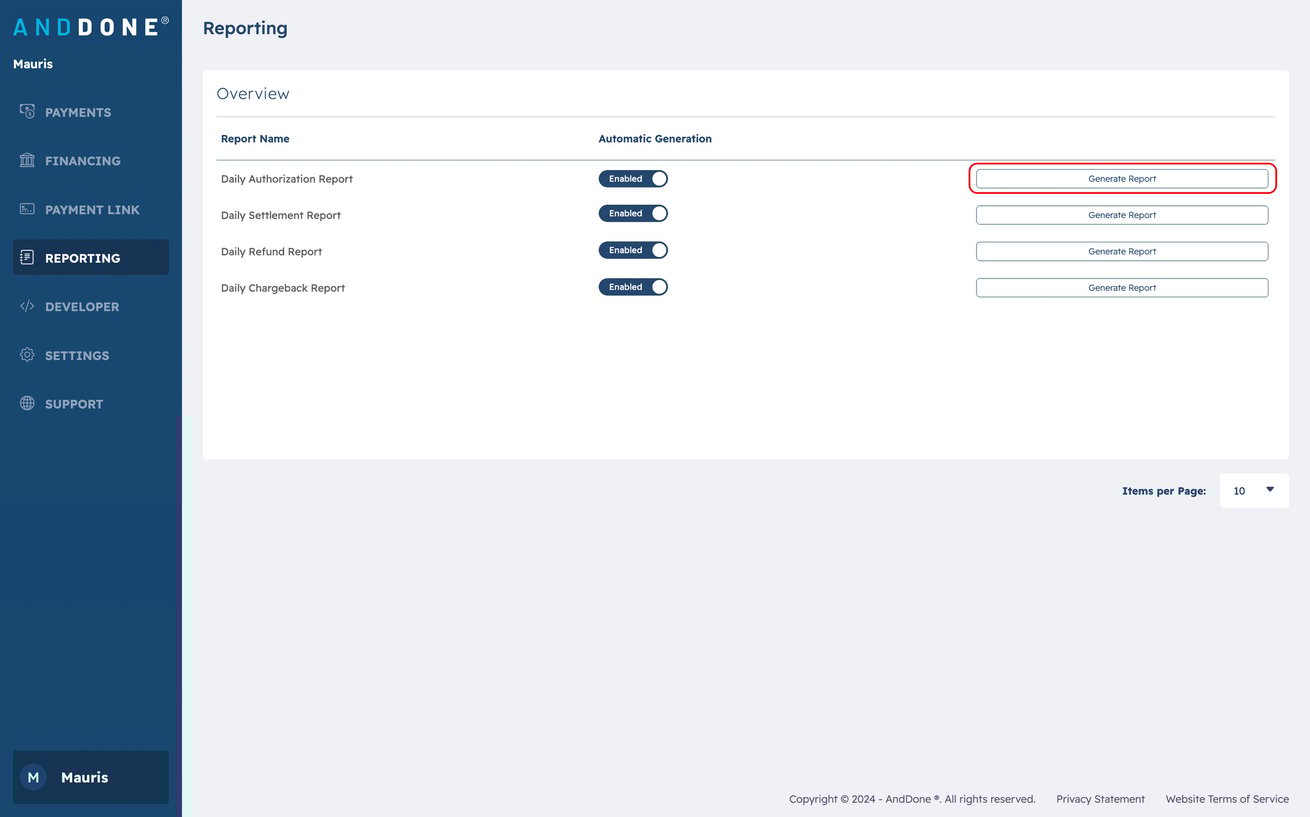1310x817 pixels.
Task: Expand the page size selector showing 10
Action: (1253, 490)
